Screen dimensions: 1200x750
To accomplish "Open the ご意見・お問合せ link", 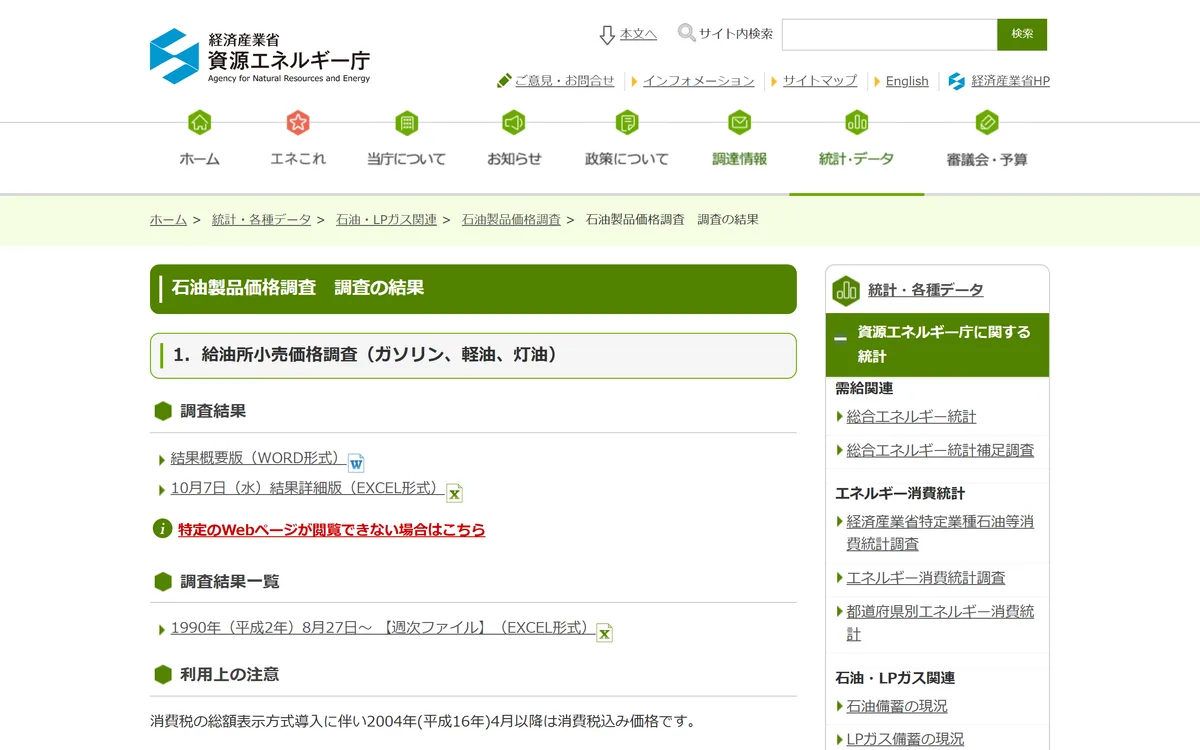I will [565, 81].
